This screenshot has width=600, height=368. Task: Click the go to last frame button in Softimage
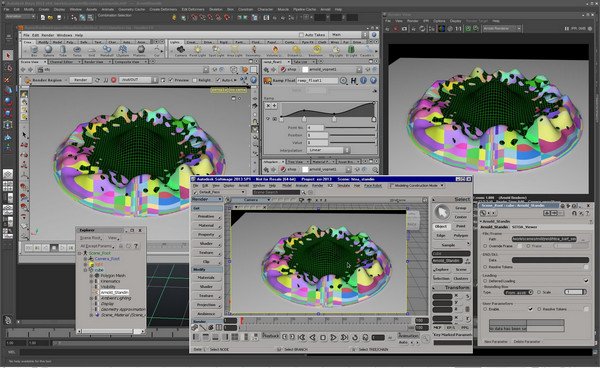(344, 337)
